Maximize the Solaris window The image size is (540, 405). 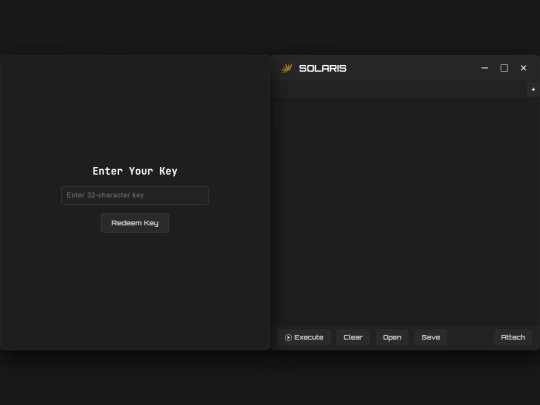504,68
